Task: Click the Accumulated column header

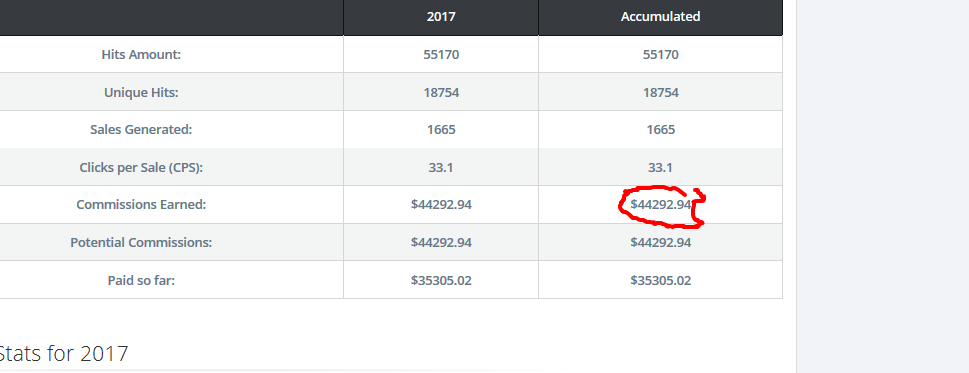Action: (660, 17)
